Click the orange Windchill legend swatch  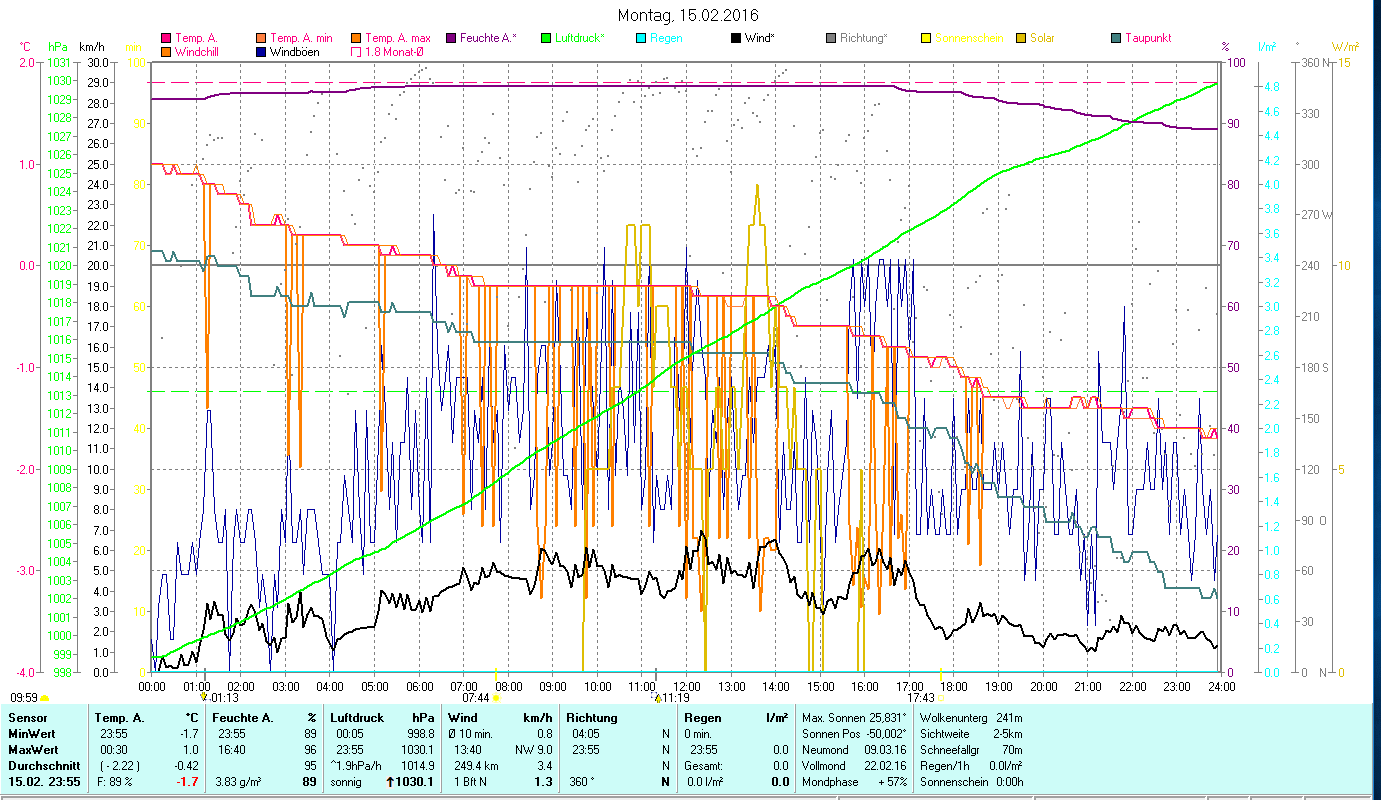tap(165, 51)
